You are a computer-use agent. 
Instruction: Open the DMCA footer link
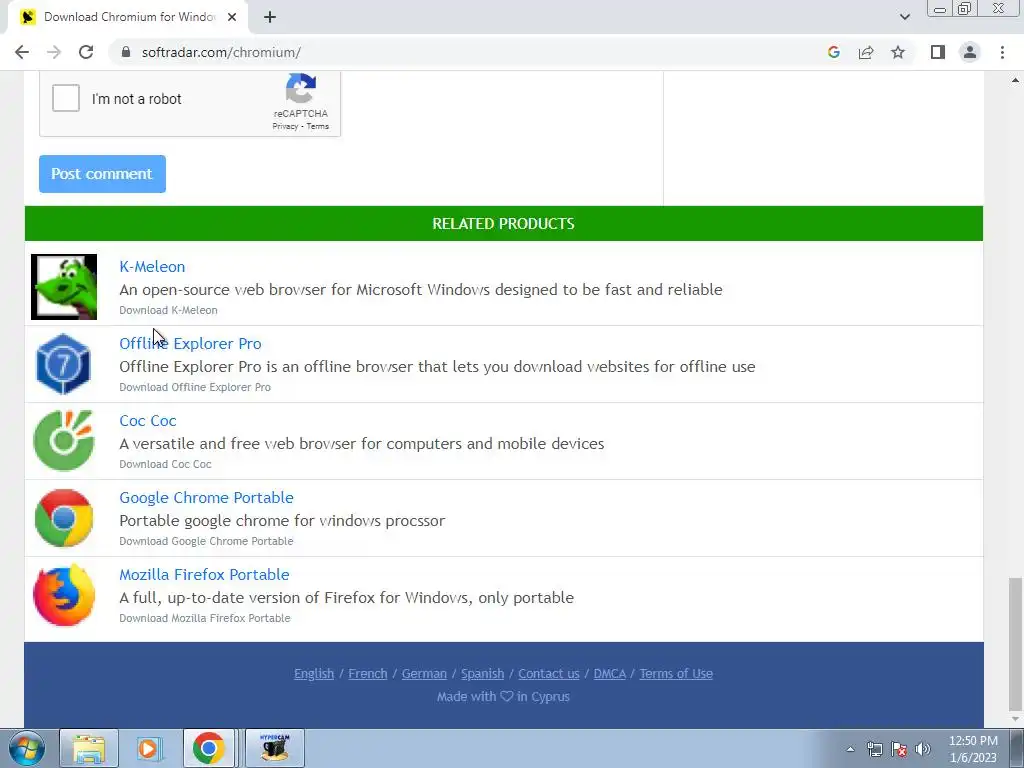coord(609,673)
